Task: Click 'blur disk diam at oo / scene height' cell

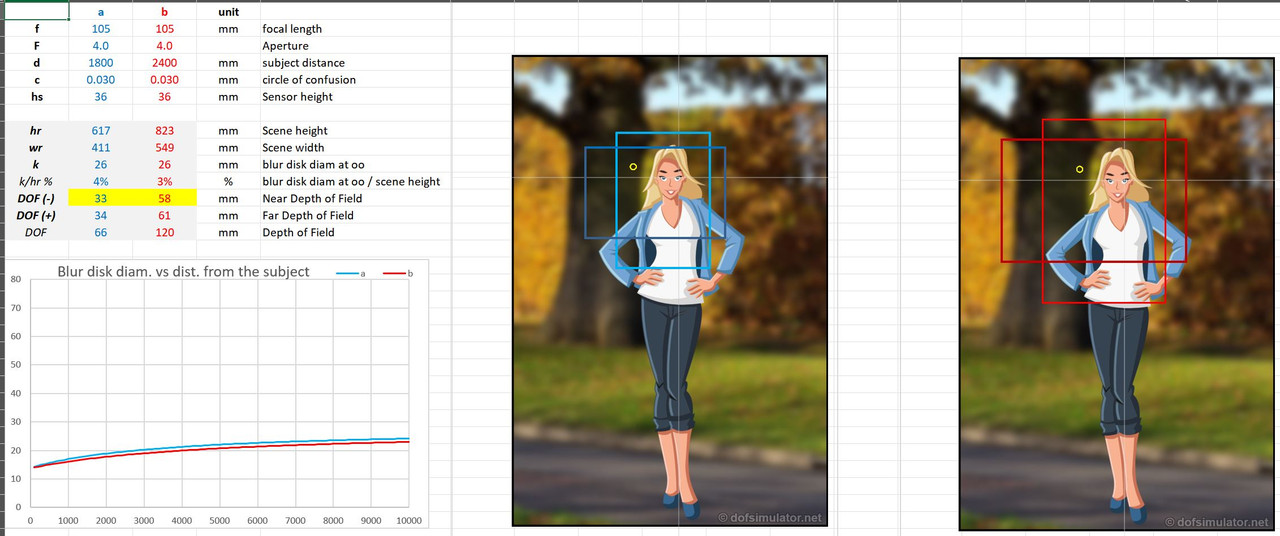Action: pos(351,182)
